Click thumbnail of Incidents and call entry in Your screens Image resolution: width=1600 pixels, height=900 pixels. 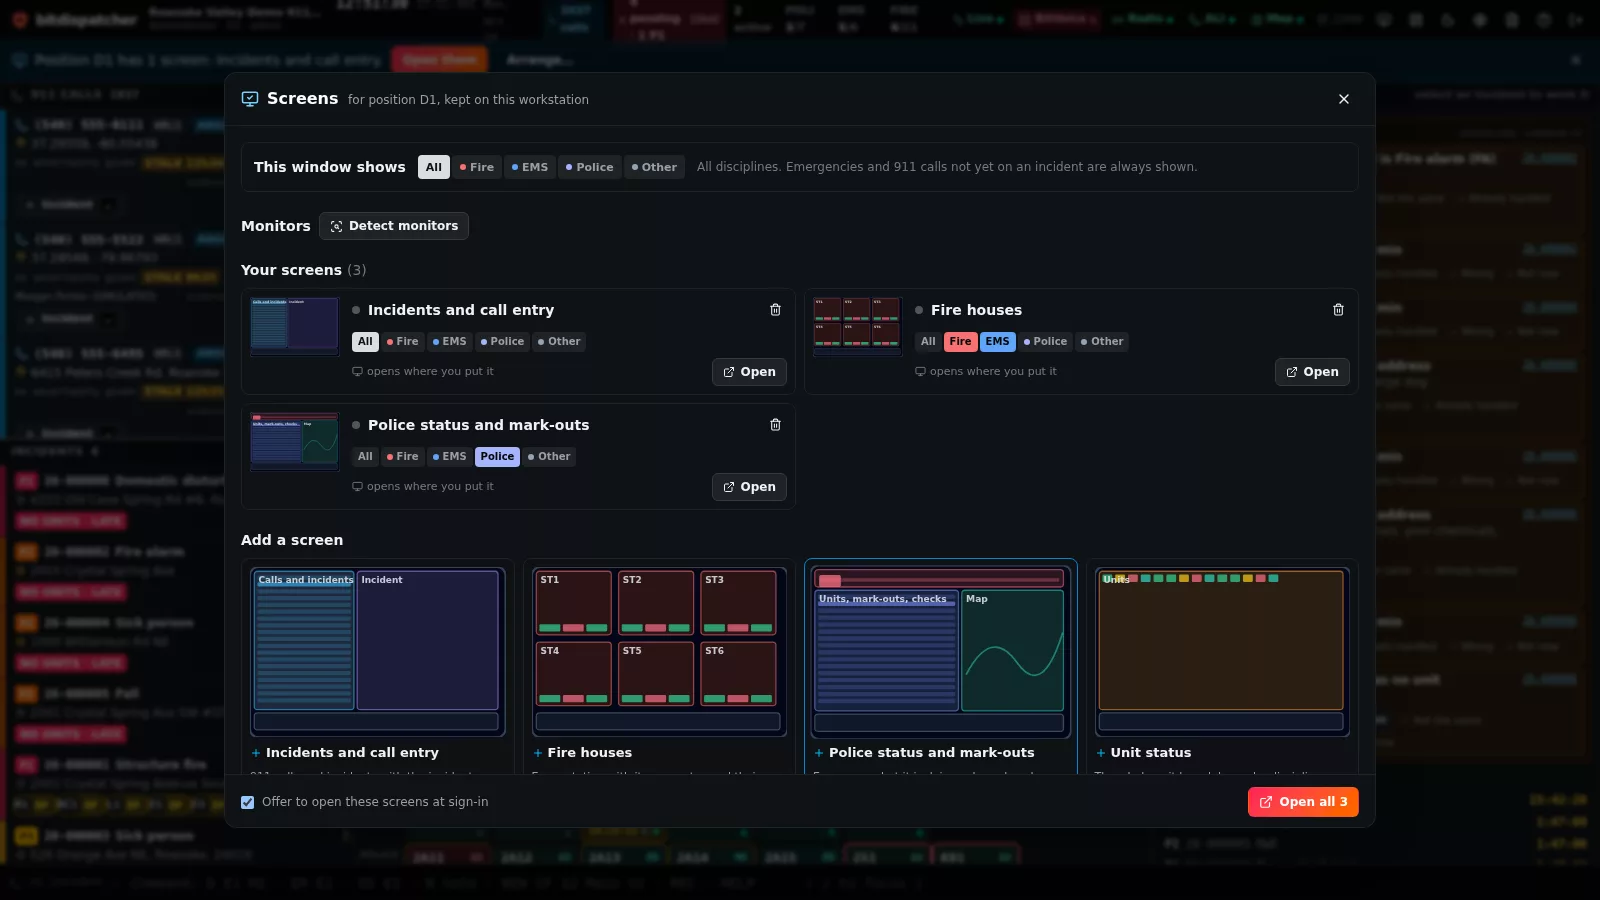tap(294, 326)
